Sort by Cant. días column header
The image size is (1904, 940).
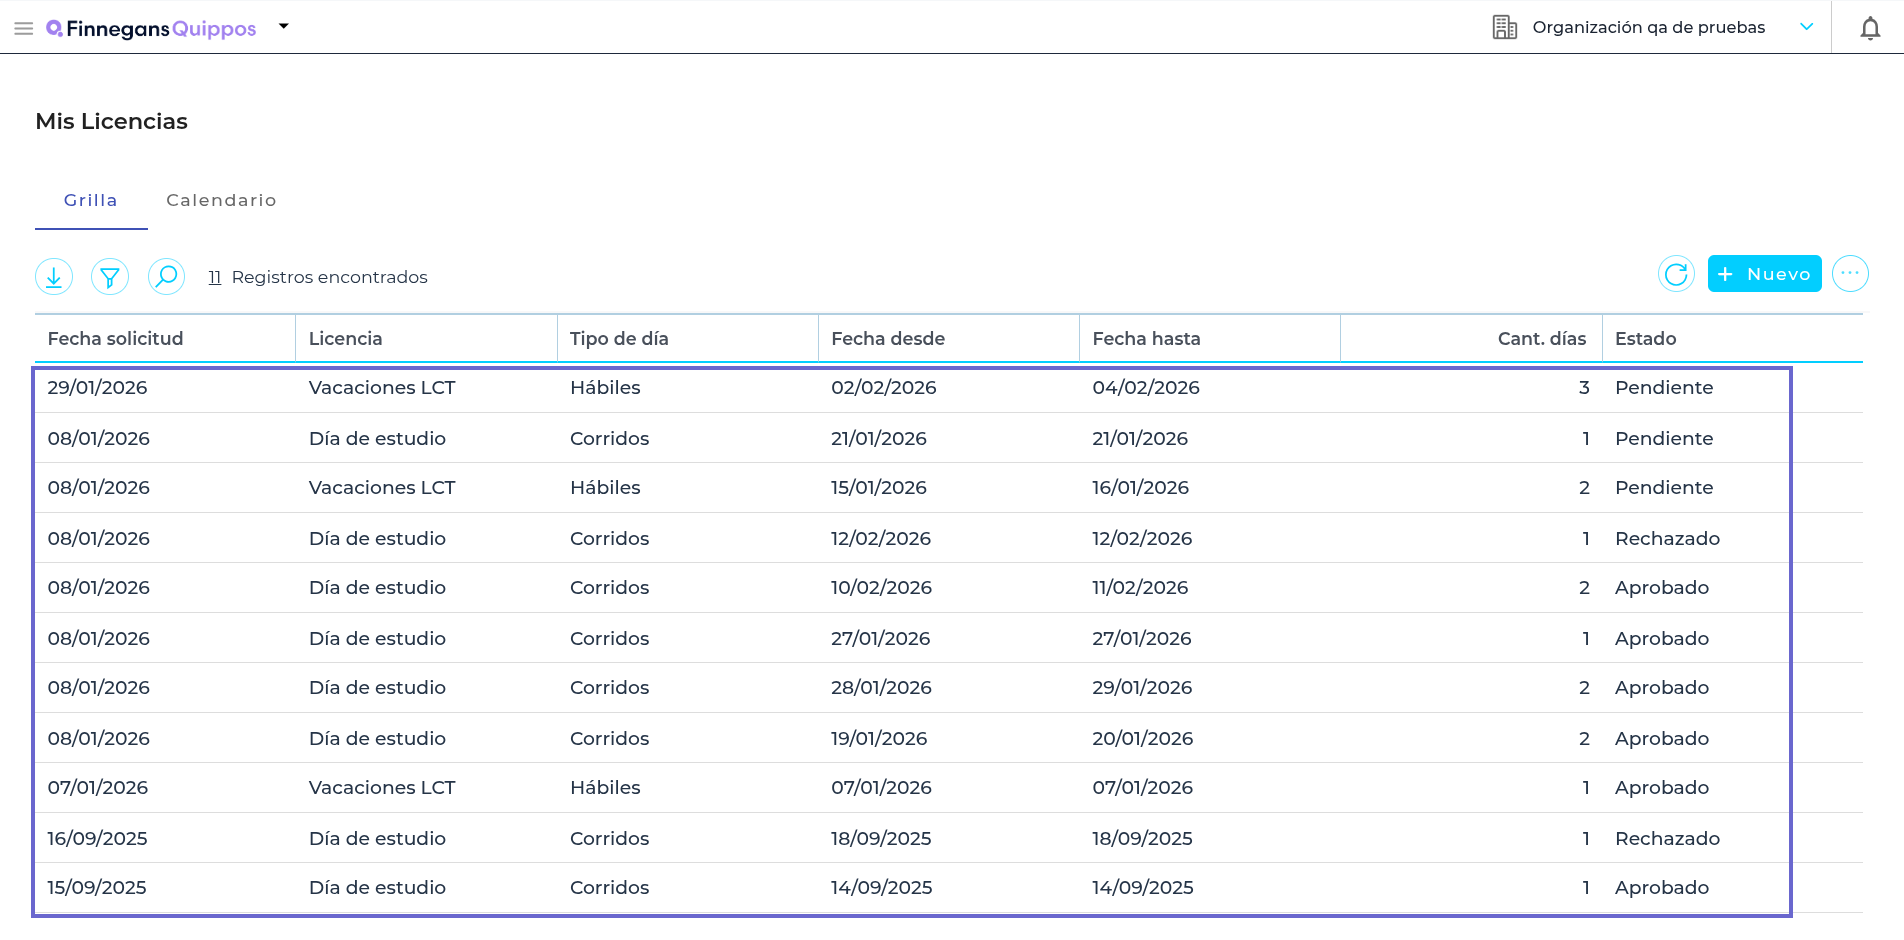[1541, 339]
